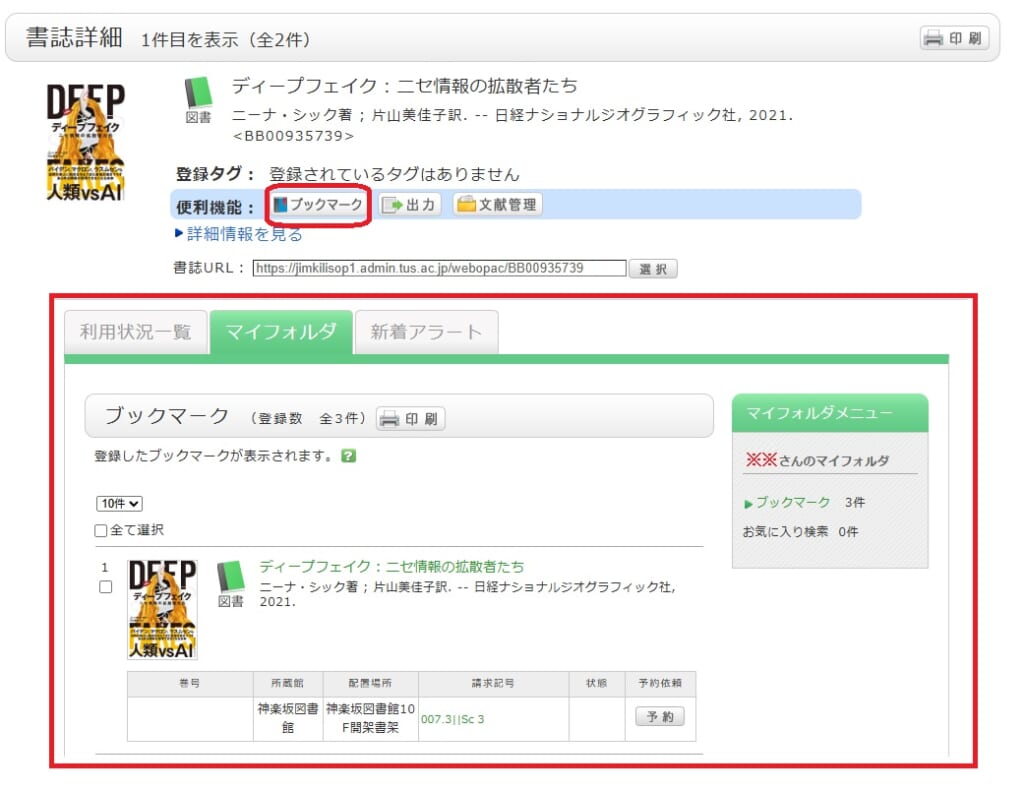Switch to the 利用状況一覧 tab
The width and height of the screenshot is (1024, 791).
point(135,332)
